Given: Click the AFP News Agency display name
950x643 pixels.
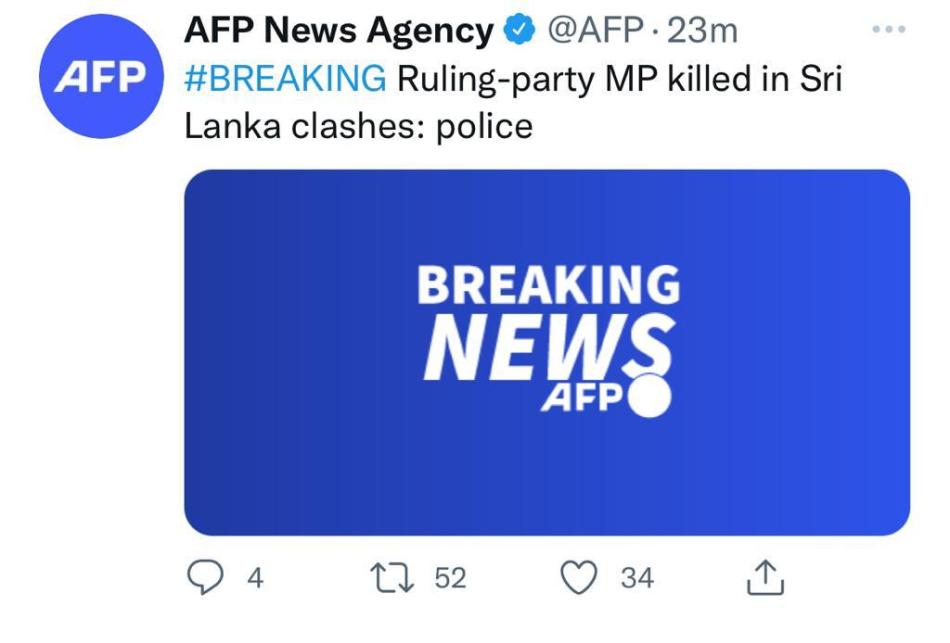Looking at the screenshot, I should point(339,32).
